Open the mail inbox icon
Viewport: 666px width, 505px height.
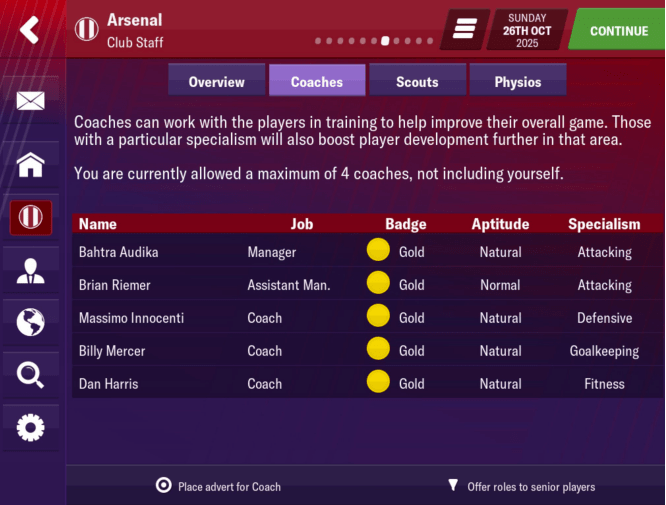[x=31, y=100]
